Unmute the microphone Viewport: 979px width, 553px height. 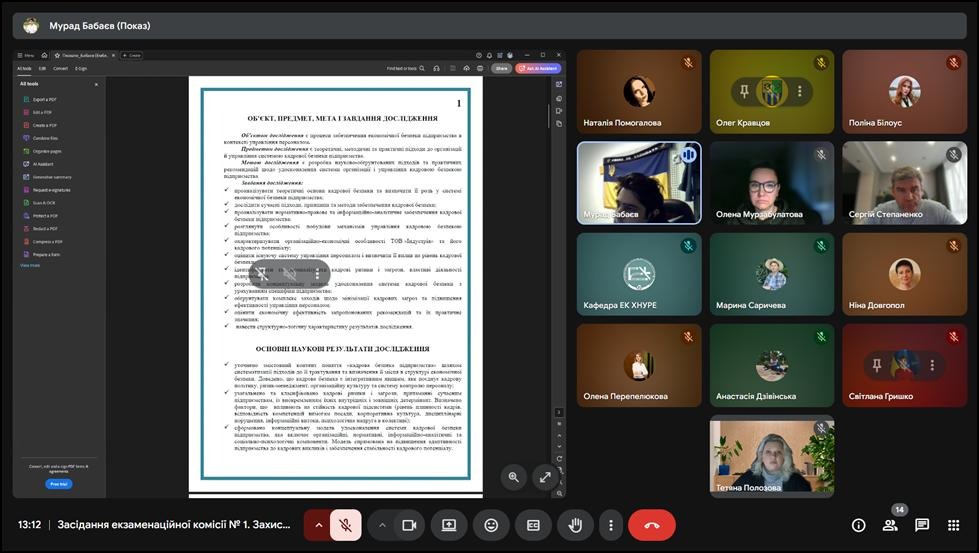[x=345, y=525]
